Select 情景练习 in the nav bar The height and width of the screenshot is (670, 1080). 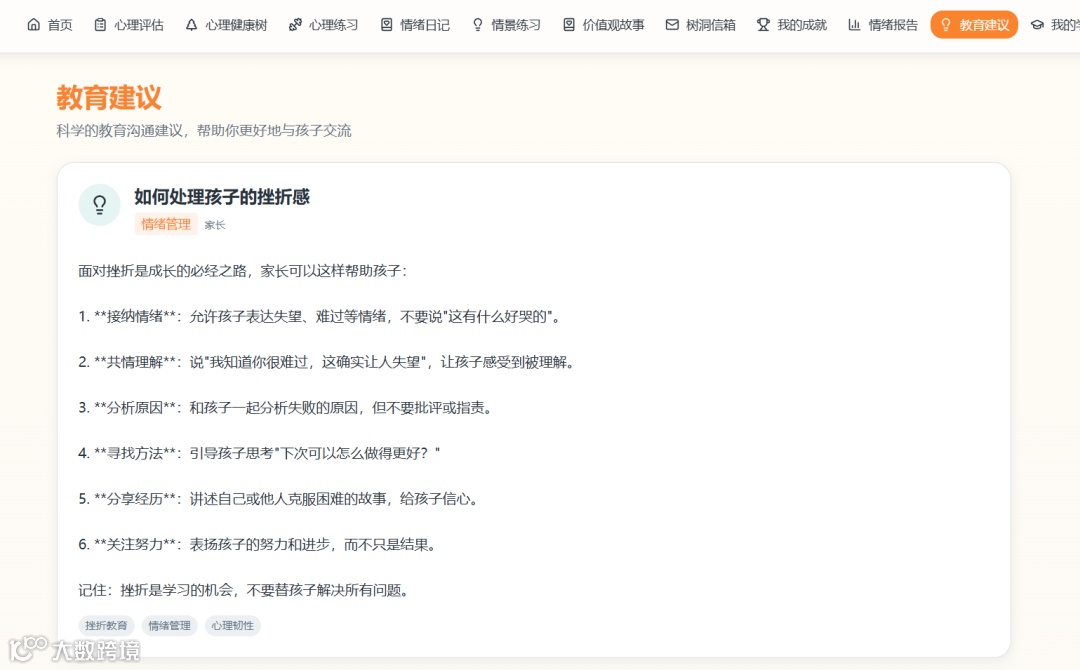coord(506,25)
